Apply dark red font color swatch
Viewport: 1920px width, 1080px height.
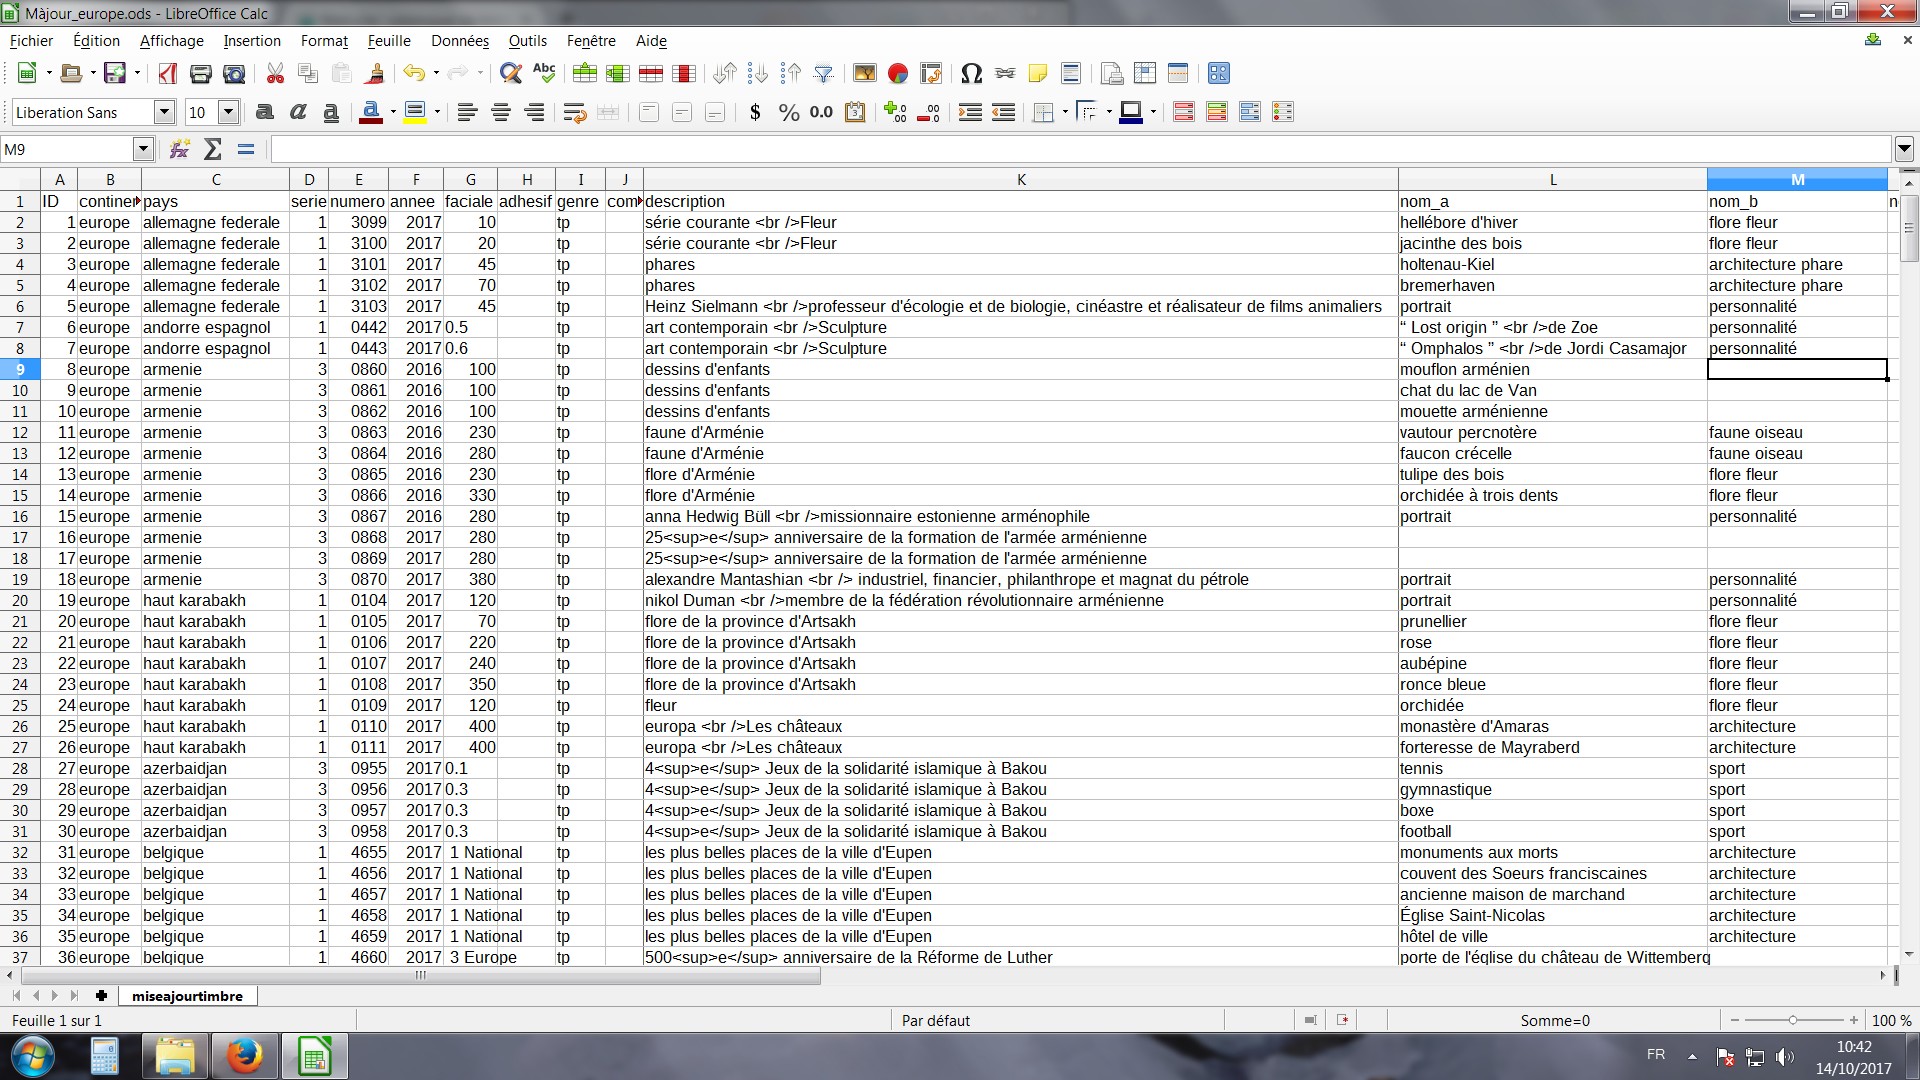point(371,112)
